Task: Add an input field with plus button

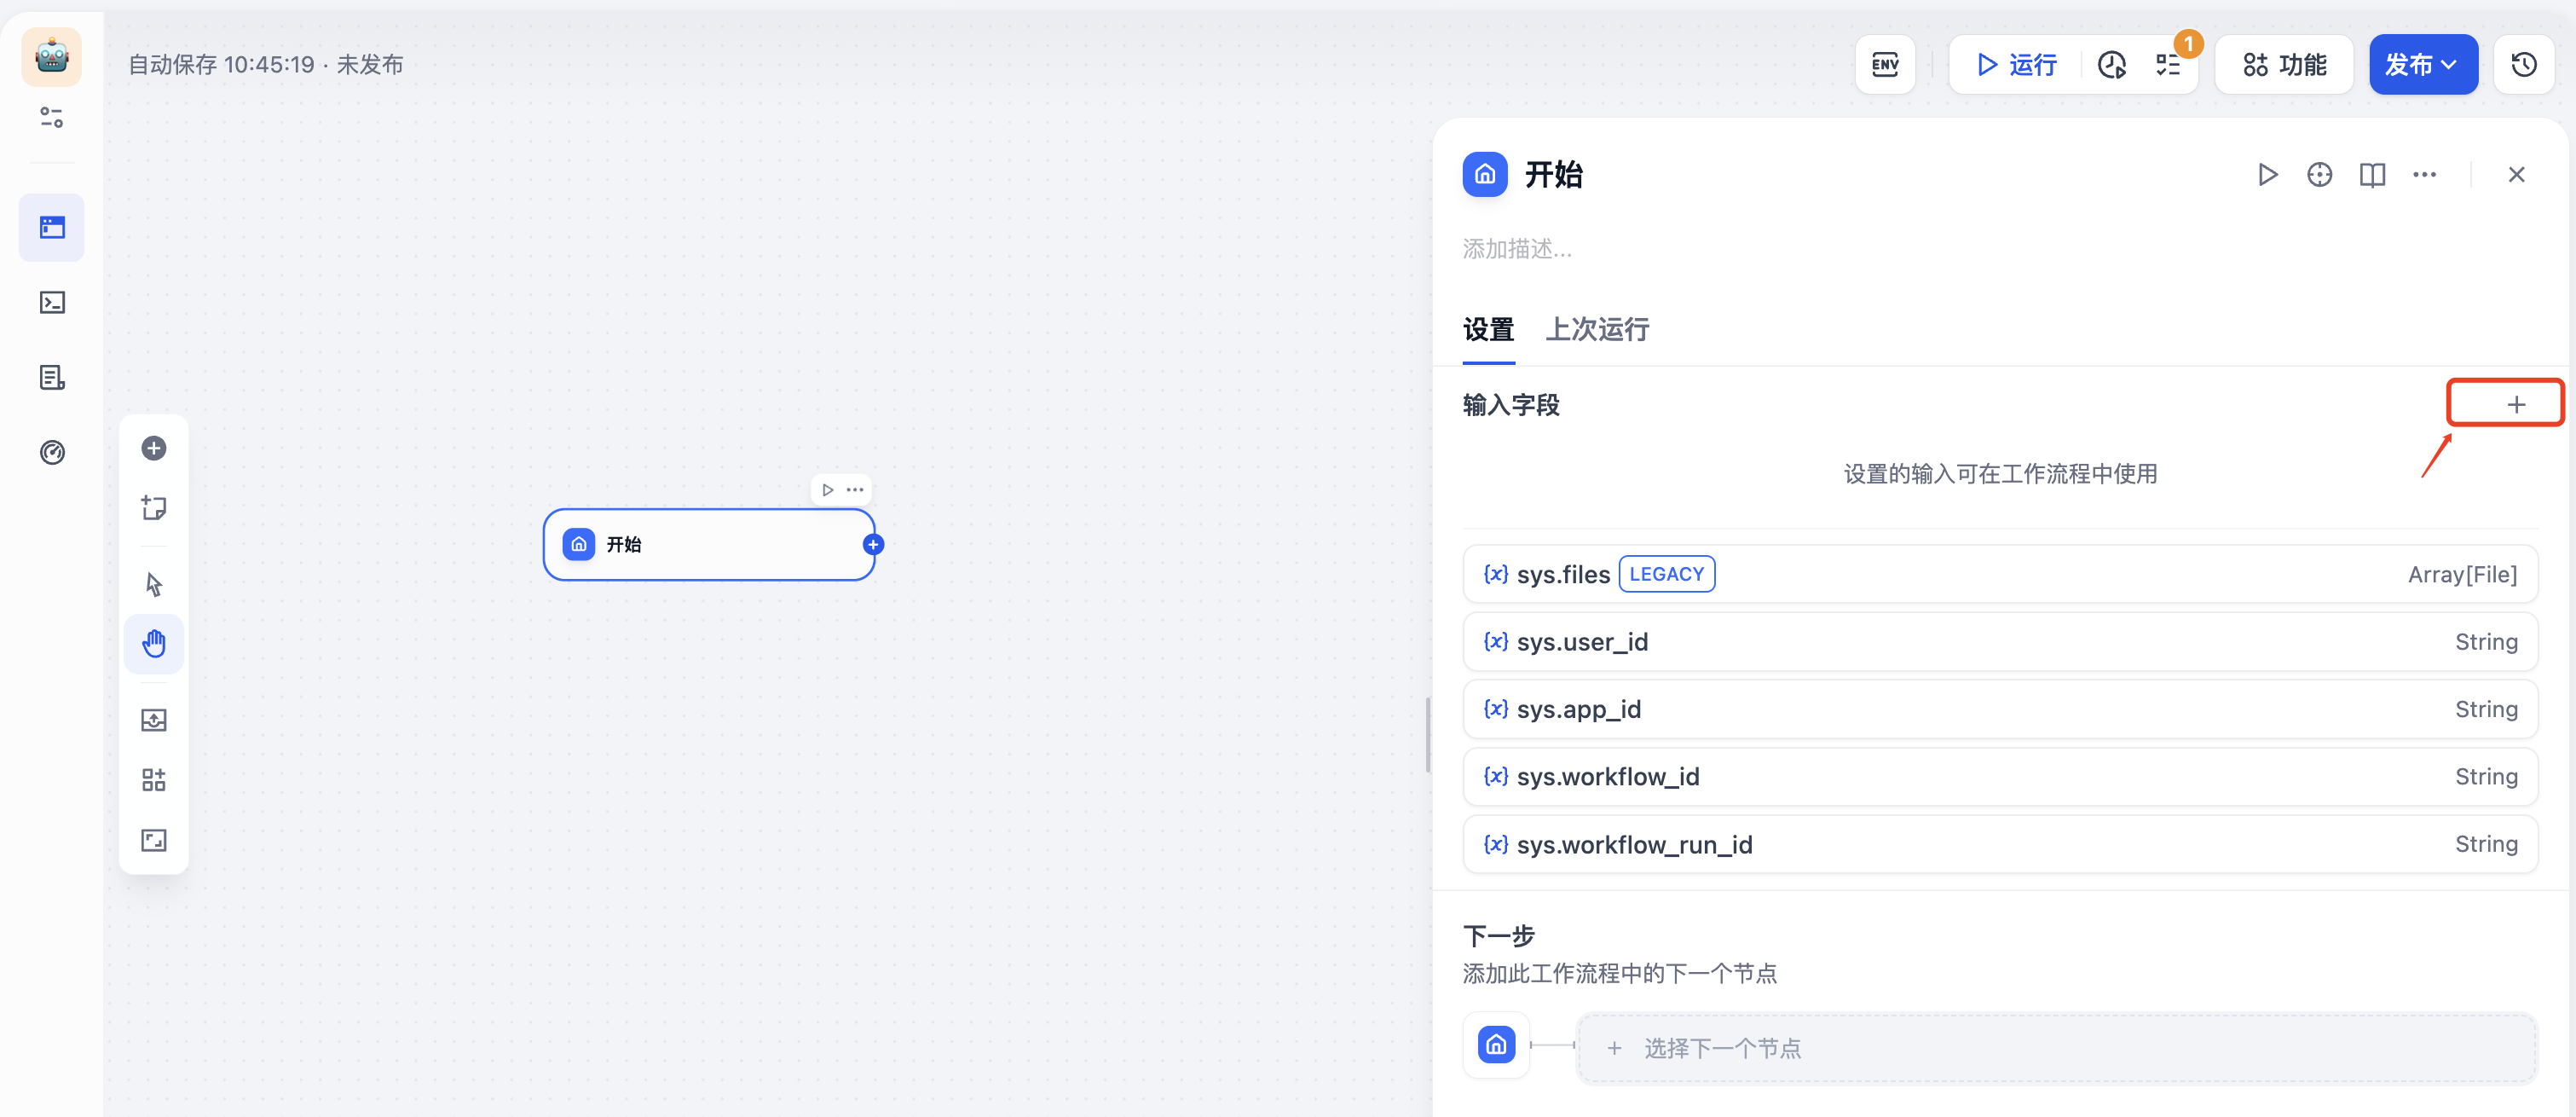Action: [2516, 404]
